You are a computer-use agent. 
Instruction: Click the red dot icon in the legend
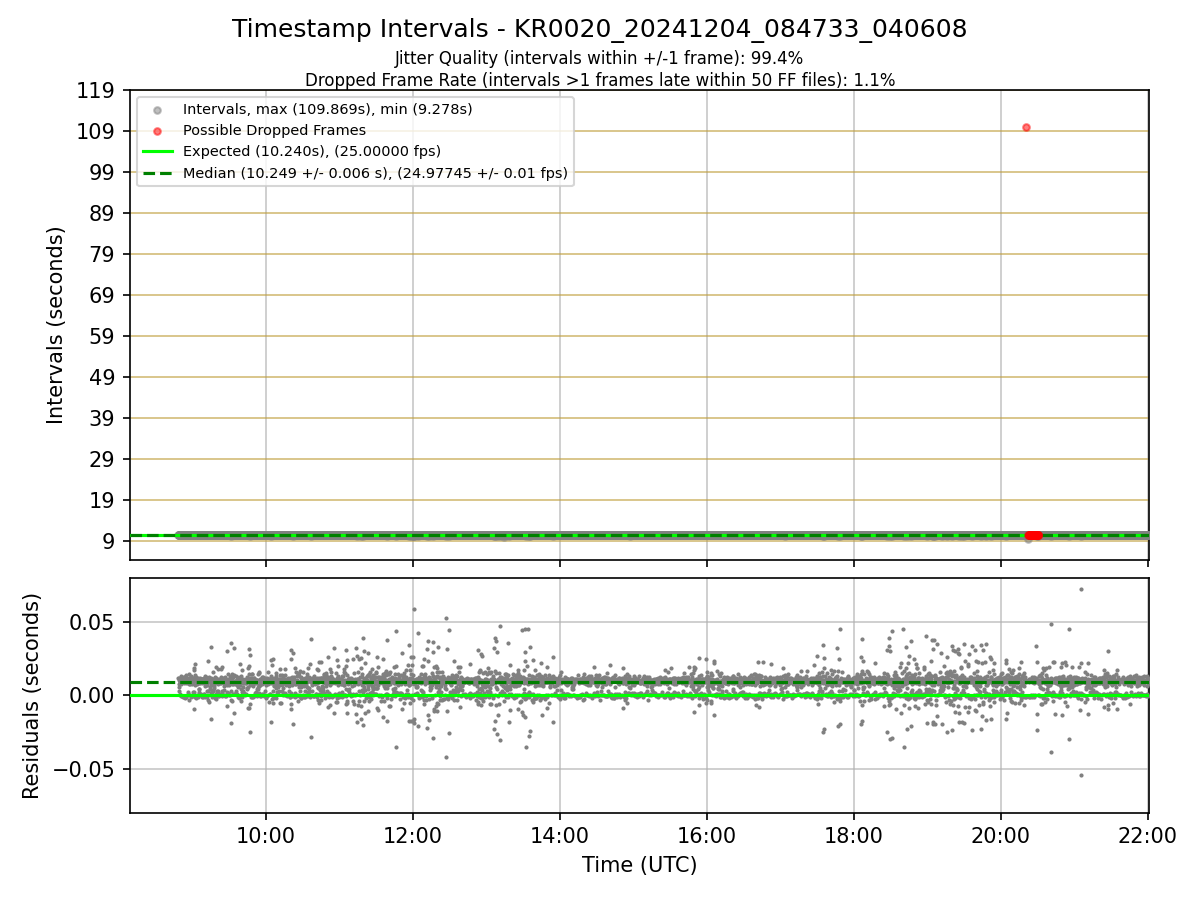(157, 130)
